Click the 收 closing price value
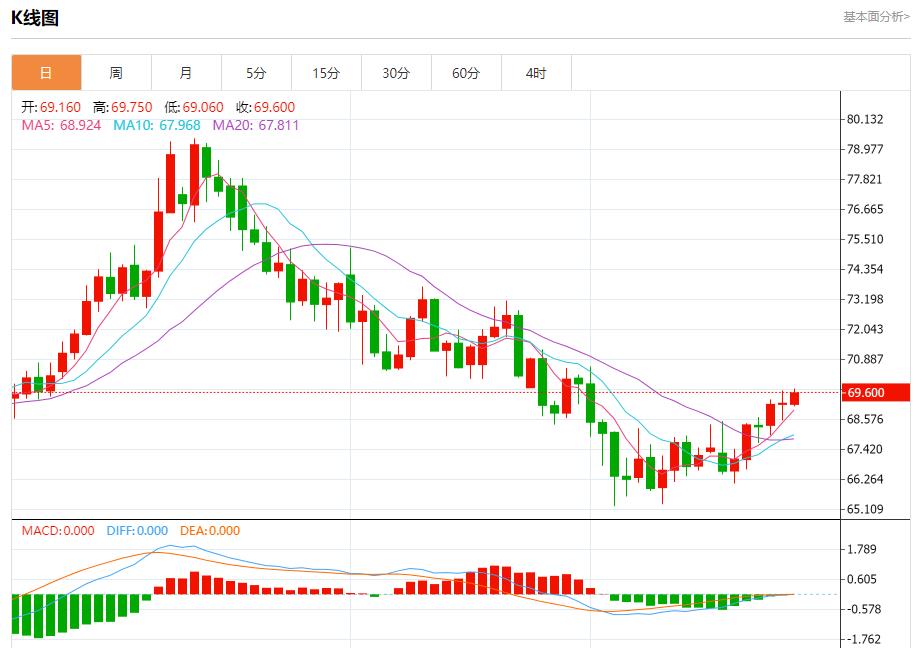 click(x=265, y=107)
